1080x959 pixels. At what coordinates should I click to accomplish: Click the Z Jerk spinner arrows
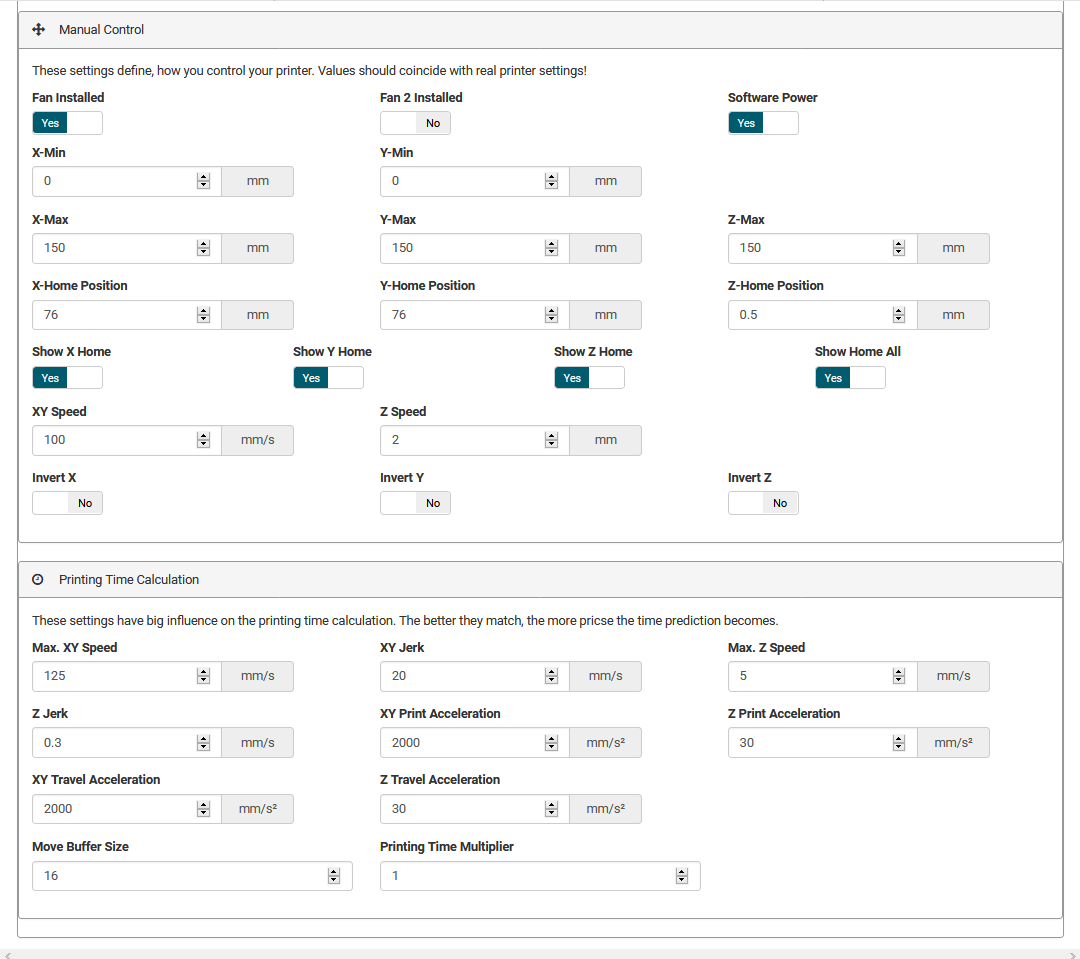(x=203, y=743)
